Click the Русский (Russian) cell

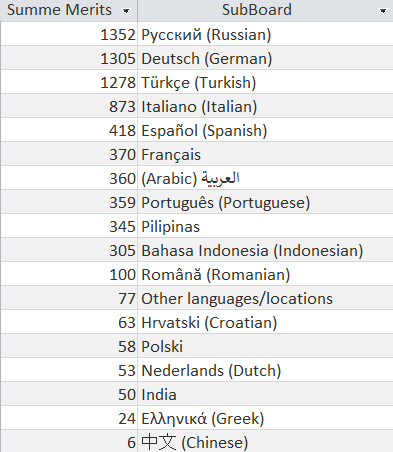265,34
